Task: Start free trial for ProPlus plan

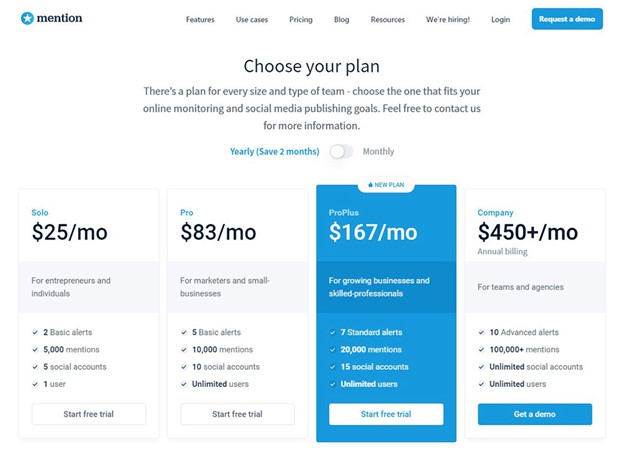Action: pos(386,414)
